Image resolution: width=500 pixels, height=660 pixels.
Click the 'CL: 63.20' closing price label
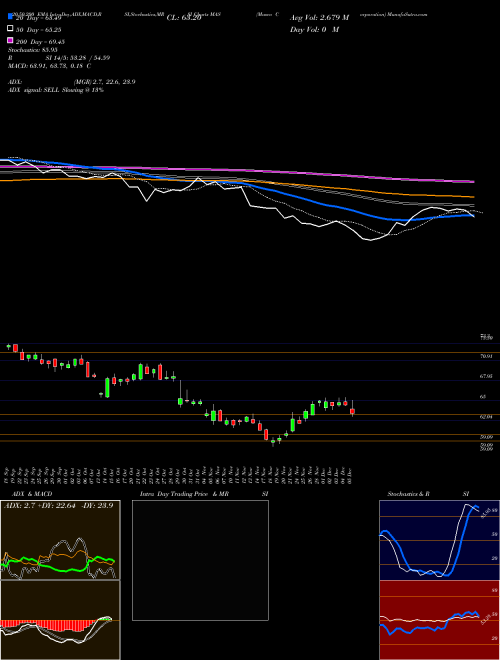[184, 18]
